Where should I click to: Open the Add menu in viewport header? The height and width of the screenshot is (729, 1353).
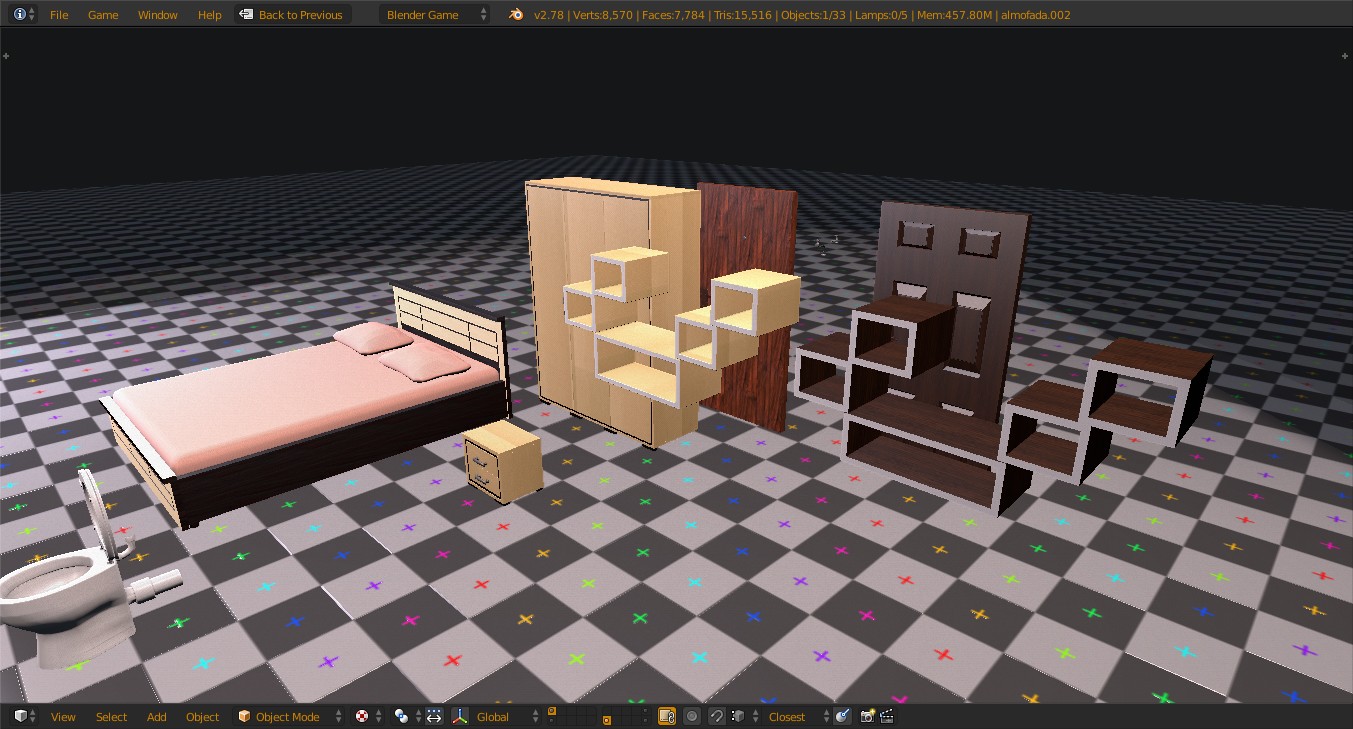click(x=157, y=716)
